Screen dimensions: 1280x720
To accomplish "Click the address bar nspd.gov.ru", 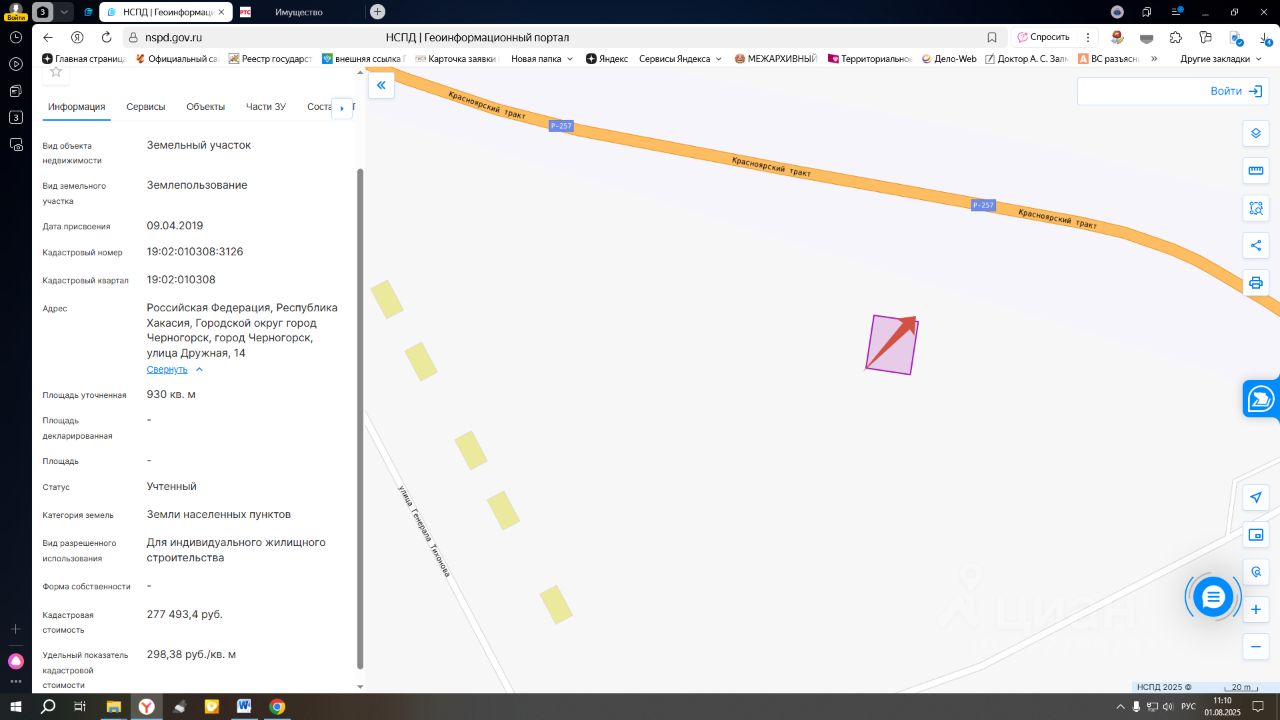I will click(173, 37).
